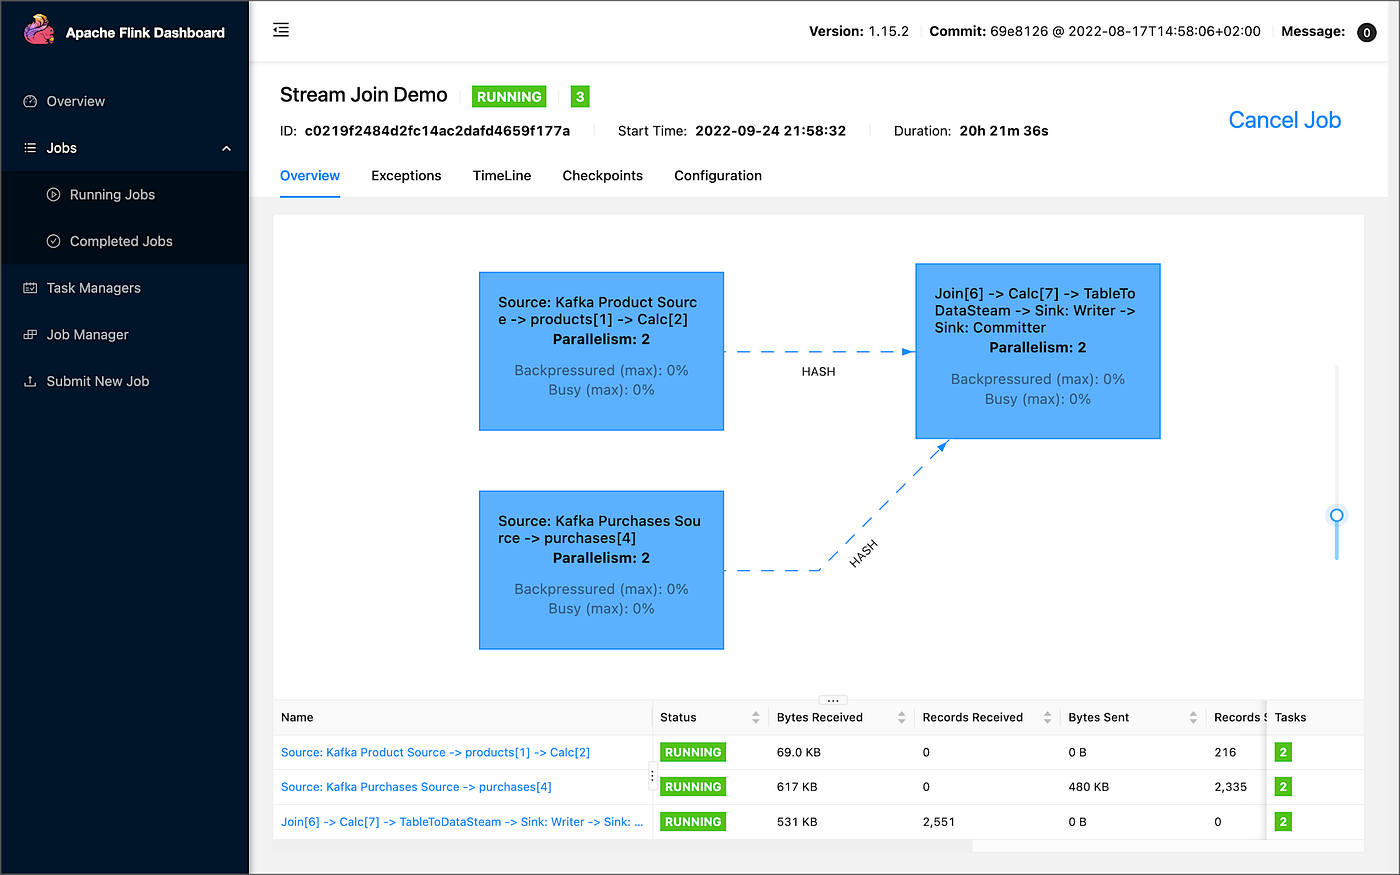Viewport: 1400px width, 875px height.
Task: Click RUNNING tag in Kafka Product Source row
Action: 693,752
